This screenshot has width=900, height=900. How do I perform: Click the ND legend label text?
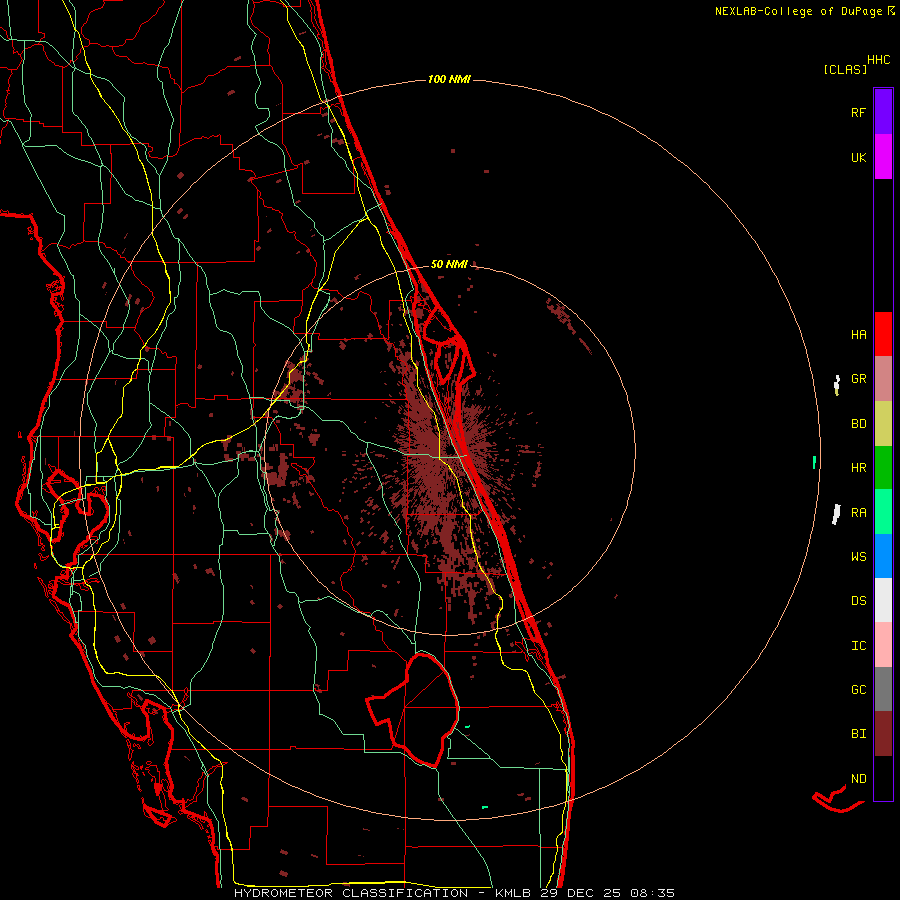point(858,778)
